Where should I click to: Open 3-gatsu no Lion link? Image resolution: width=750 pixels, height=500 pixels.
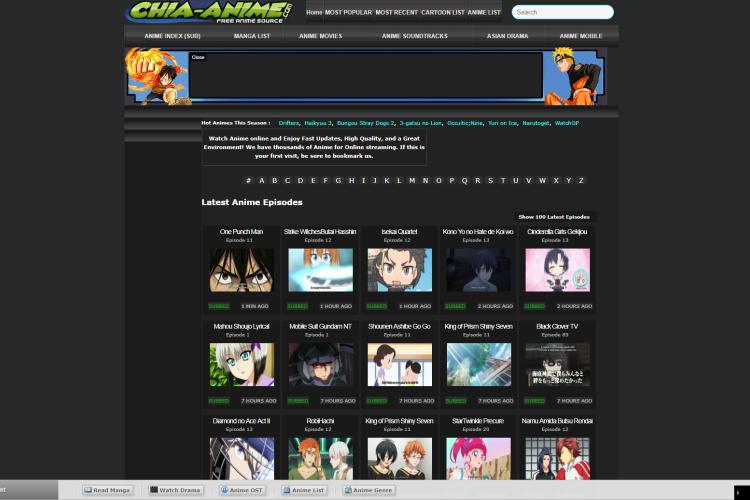(x=420, y=123)
